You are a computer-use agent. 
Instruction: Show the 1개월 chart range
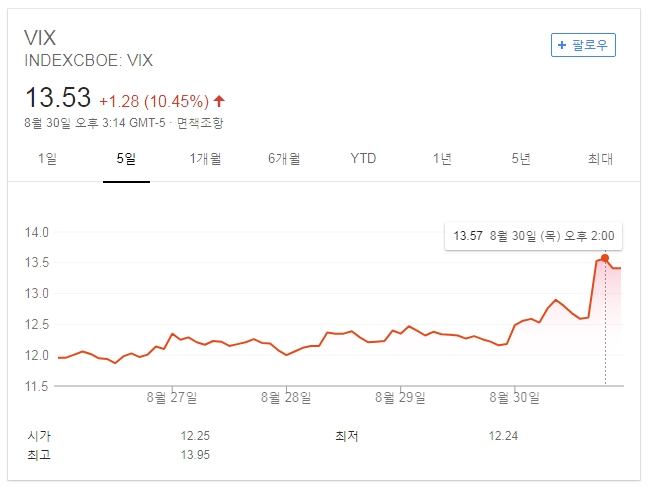point(205,158)
